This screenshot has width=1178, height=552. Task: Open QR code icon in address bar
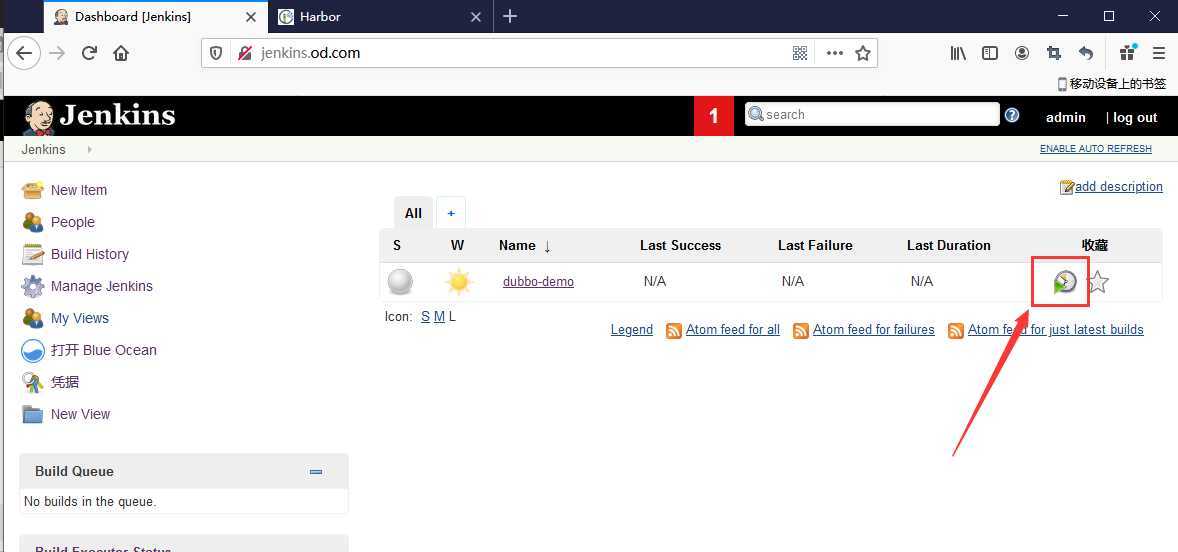800,53
